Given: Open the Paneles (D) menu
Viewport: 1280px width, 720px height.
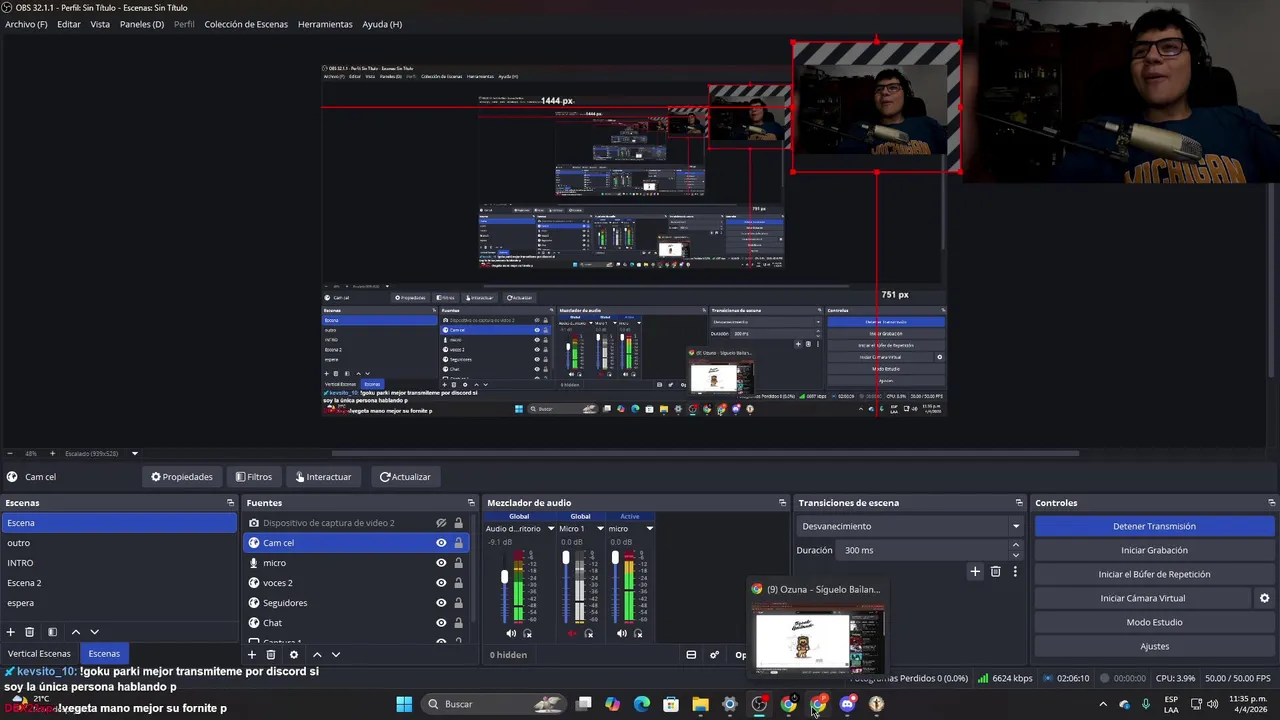Looking at the screenshot, I should 142,24.
